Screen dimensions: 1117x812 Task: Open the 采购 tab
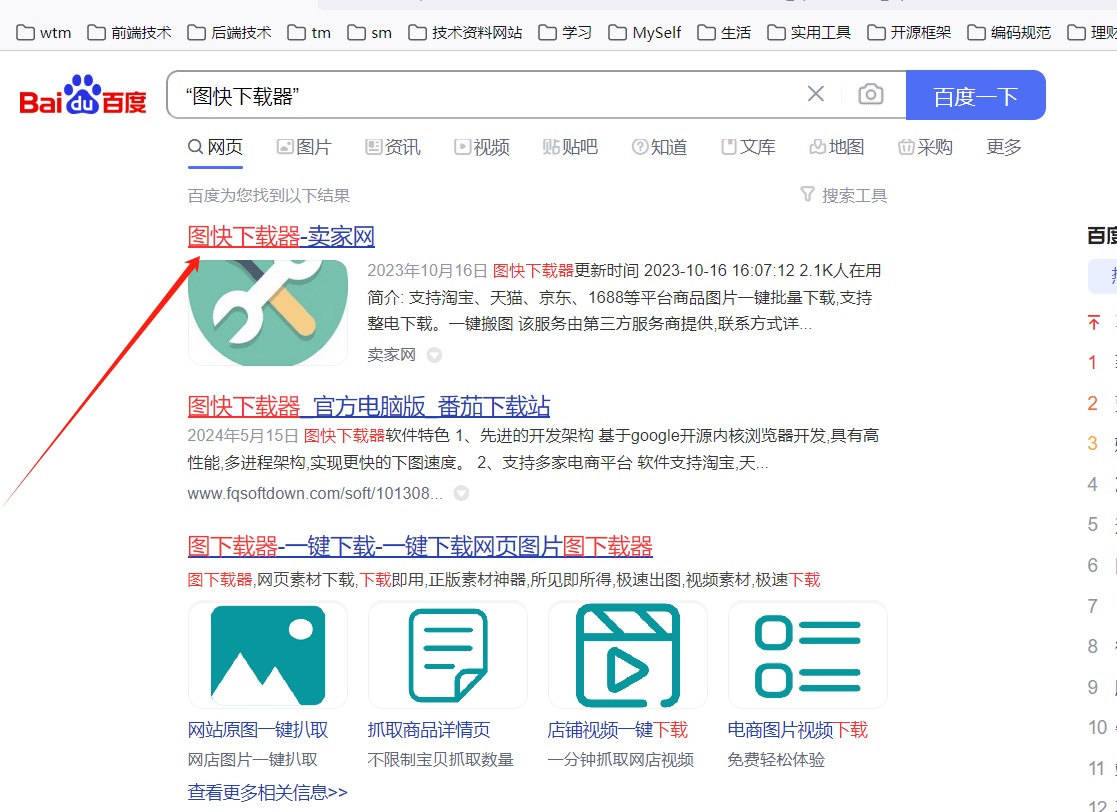(x=925, y=147)
